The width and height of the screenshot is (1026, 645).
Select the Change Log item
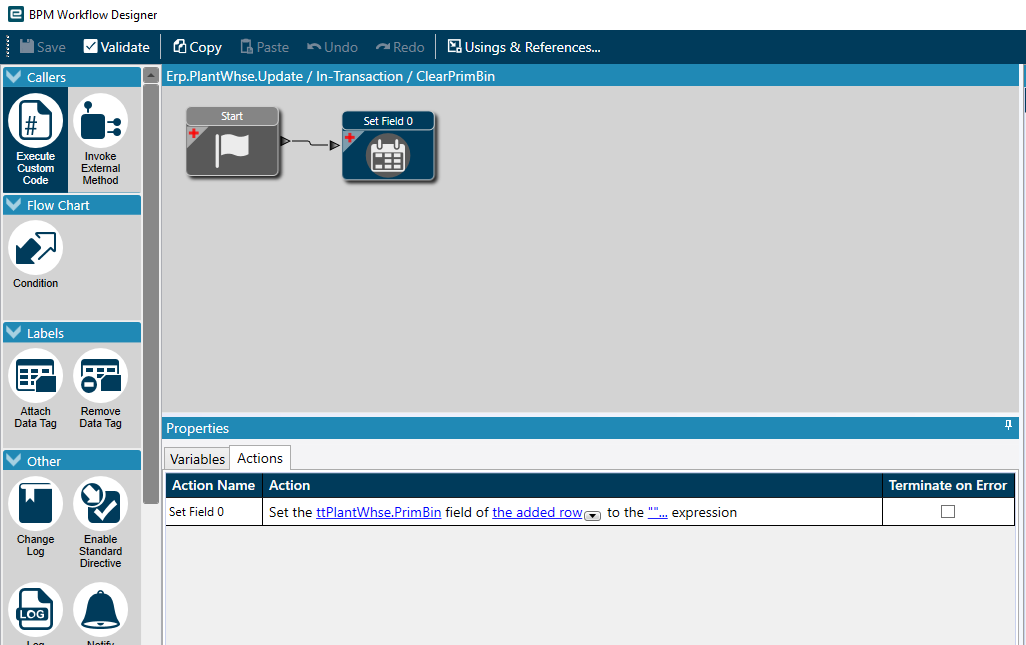35,517
